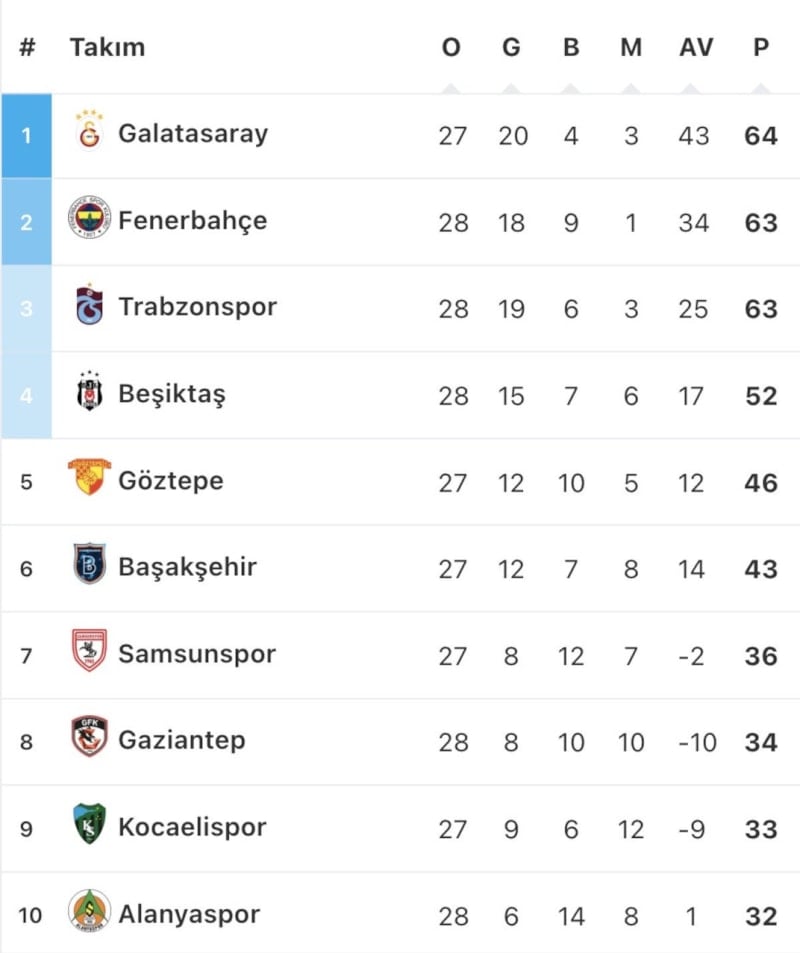Click the blue rank 1 position cell
This screenshot has width=800, height=953.
coord(27,135)
